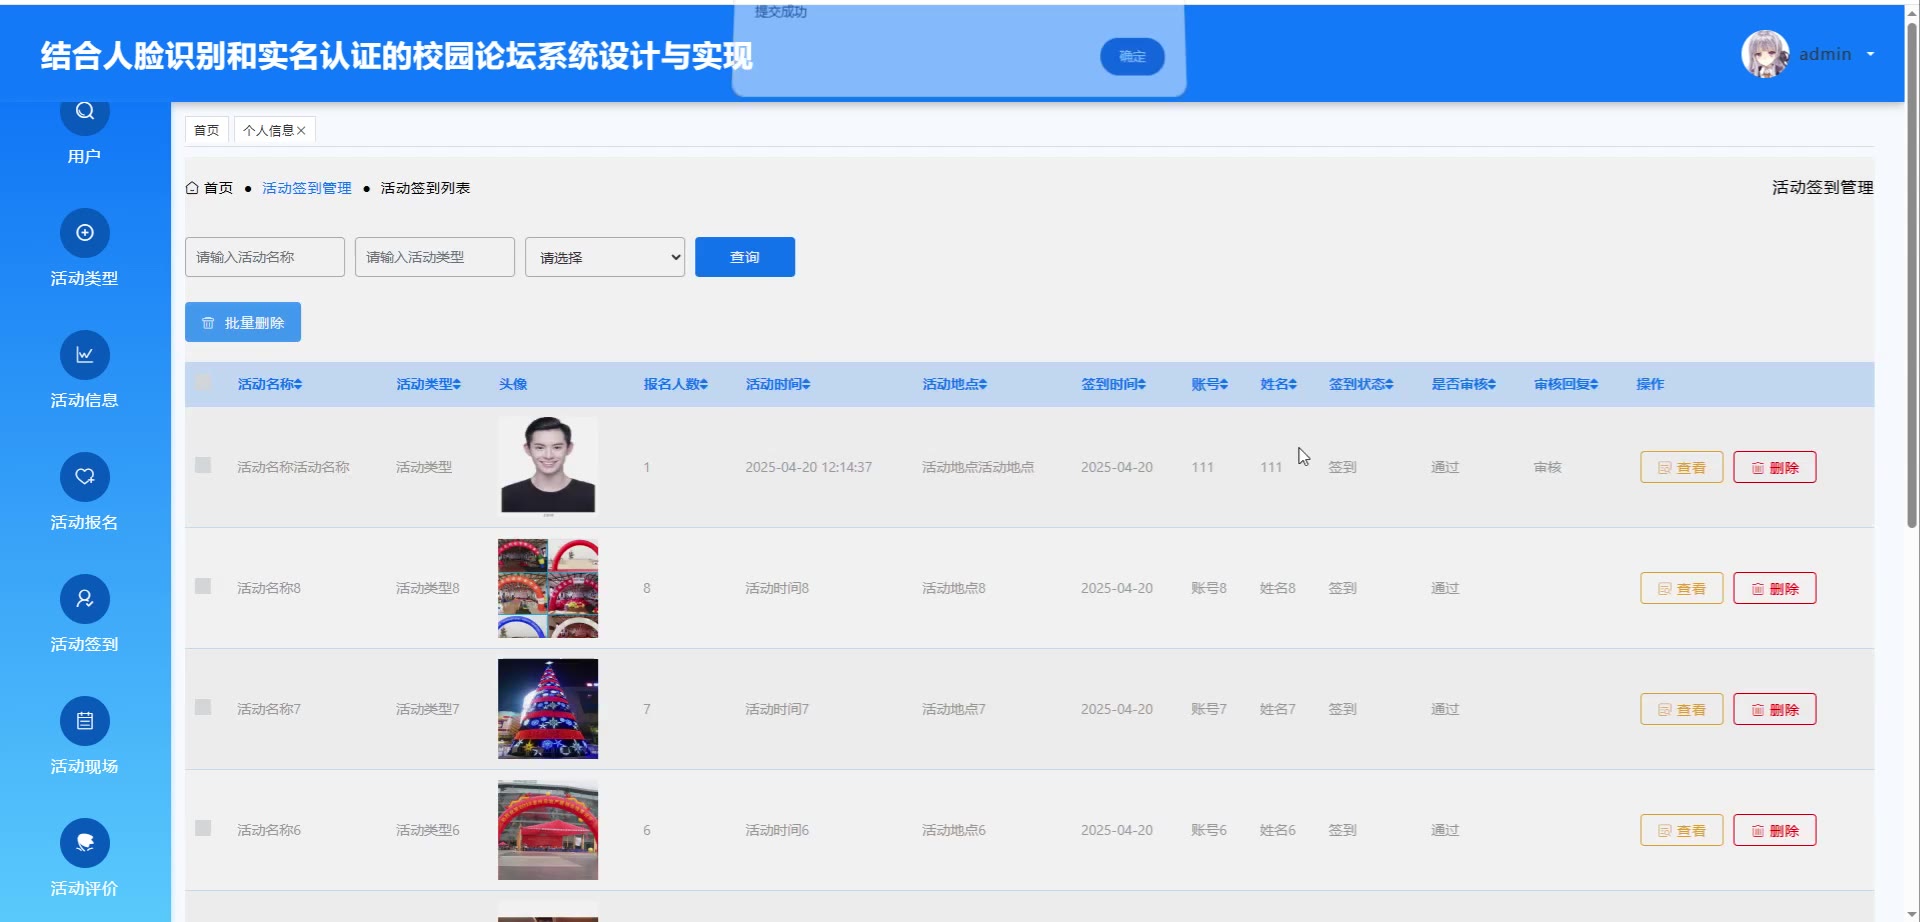Open the 活动类型 sidebar icon

pyautogui.click(x=85, y=233)
